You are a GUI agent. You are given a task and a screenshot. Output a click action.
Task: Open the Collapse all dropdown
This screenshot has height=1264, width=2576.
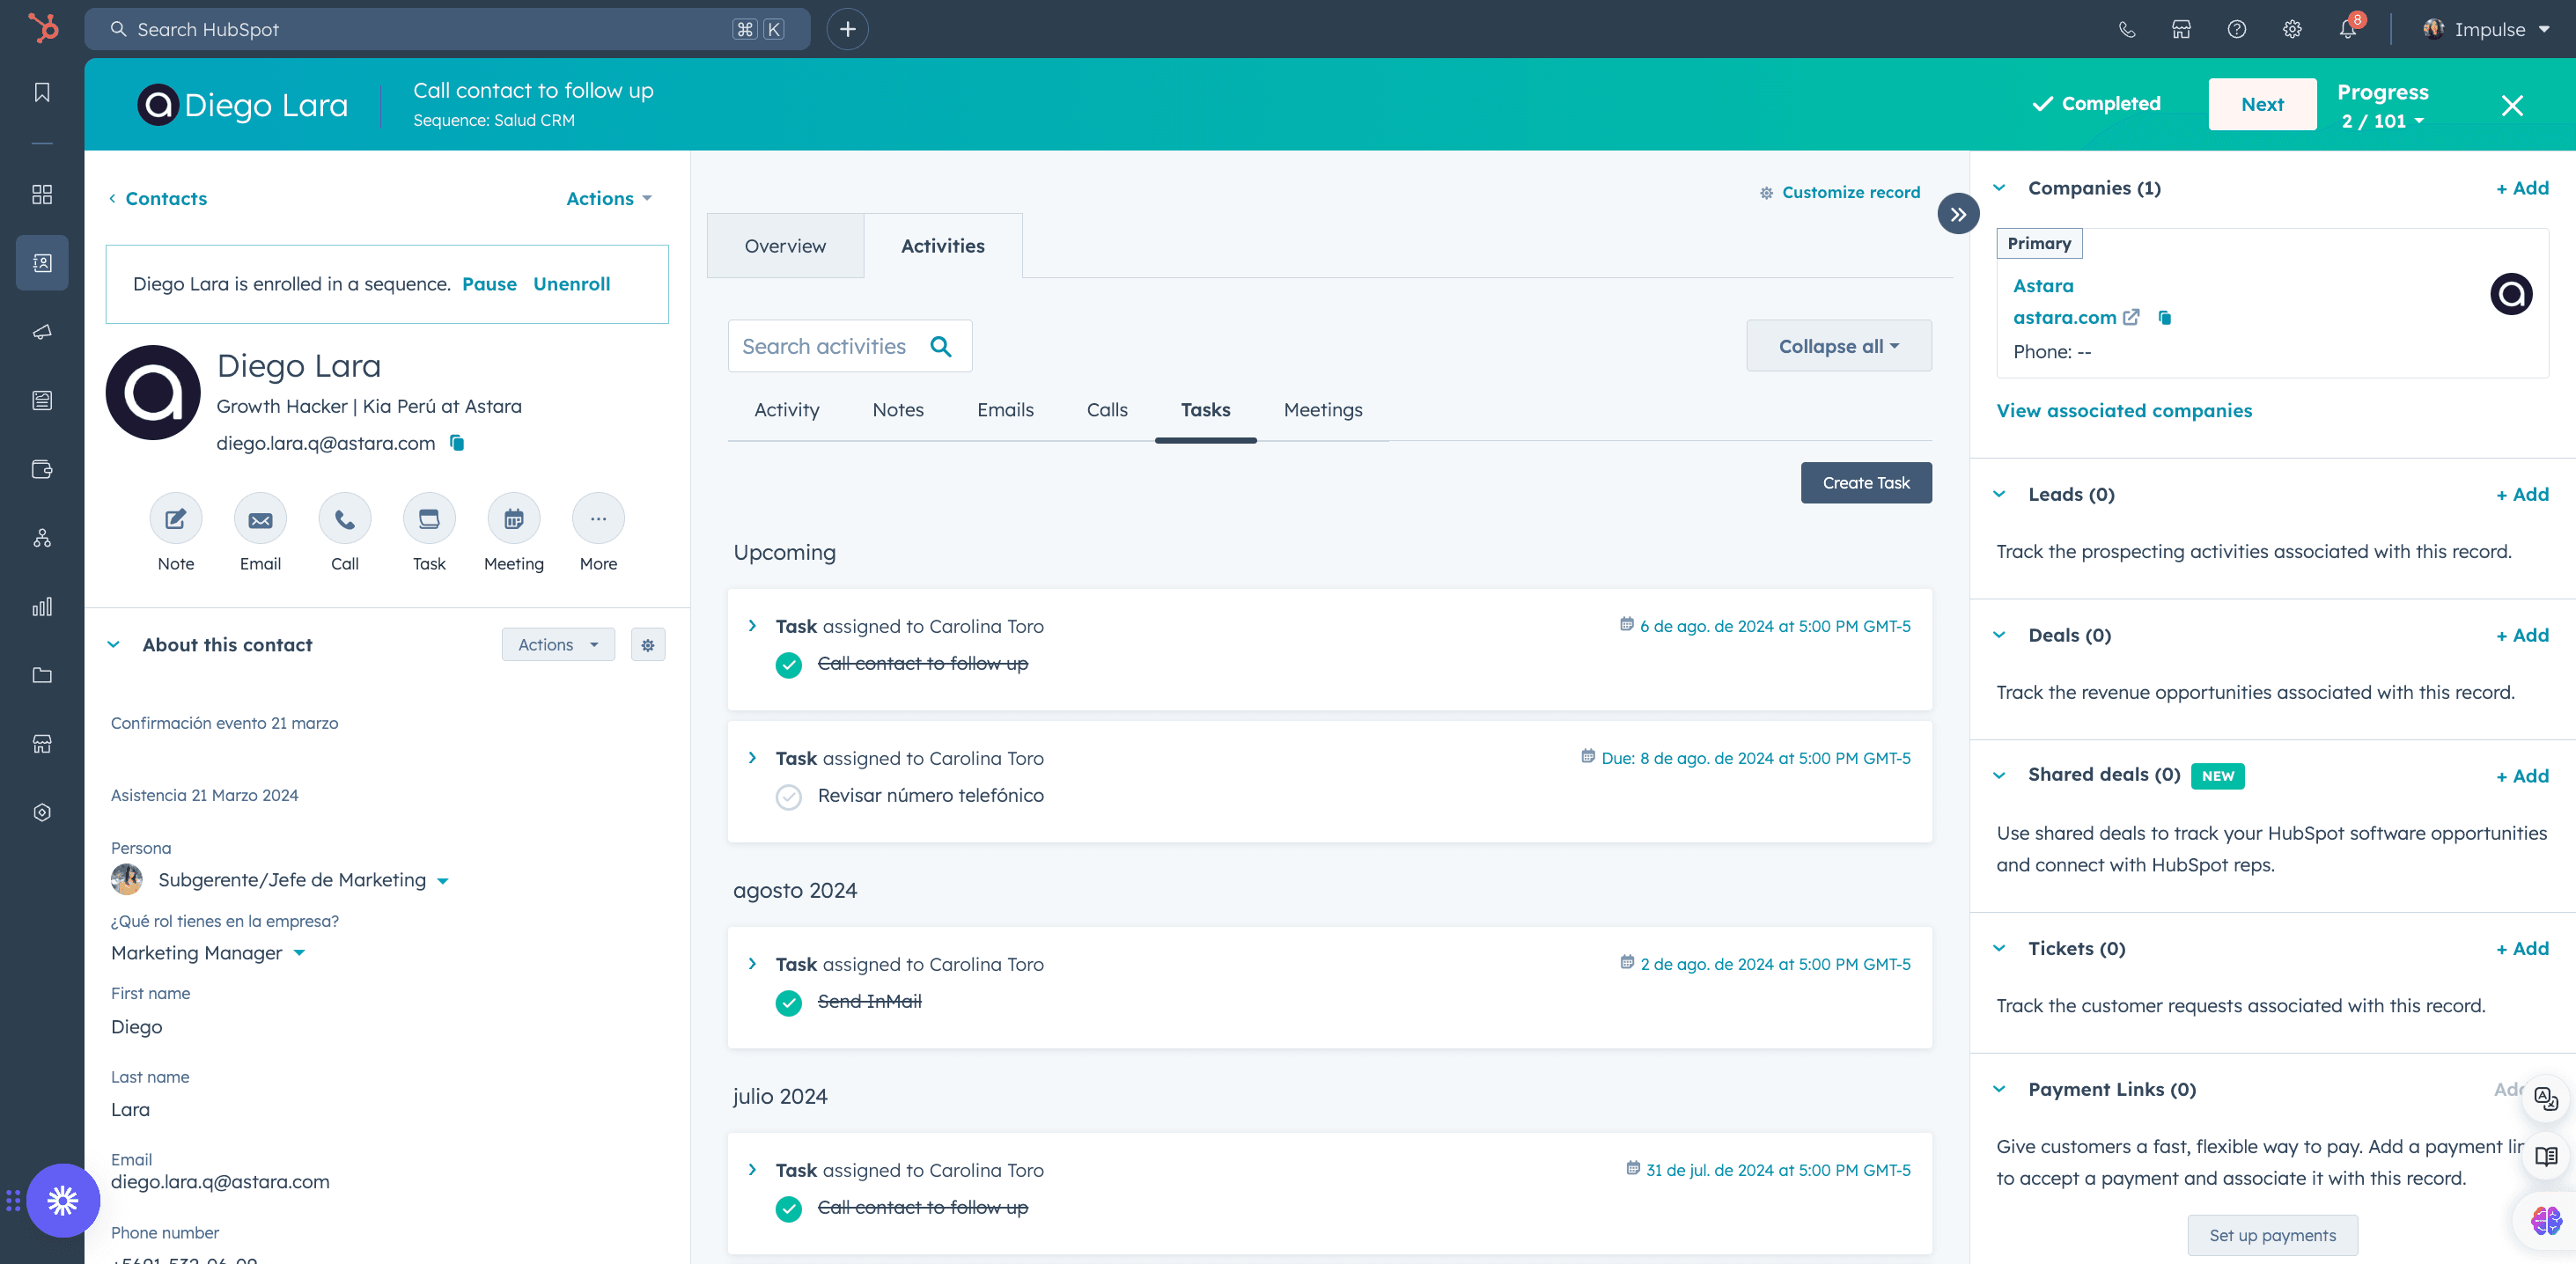pos(1838,346)
